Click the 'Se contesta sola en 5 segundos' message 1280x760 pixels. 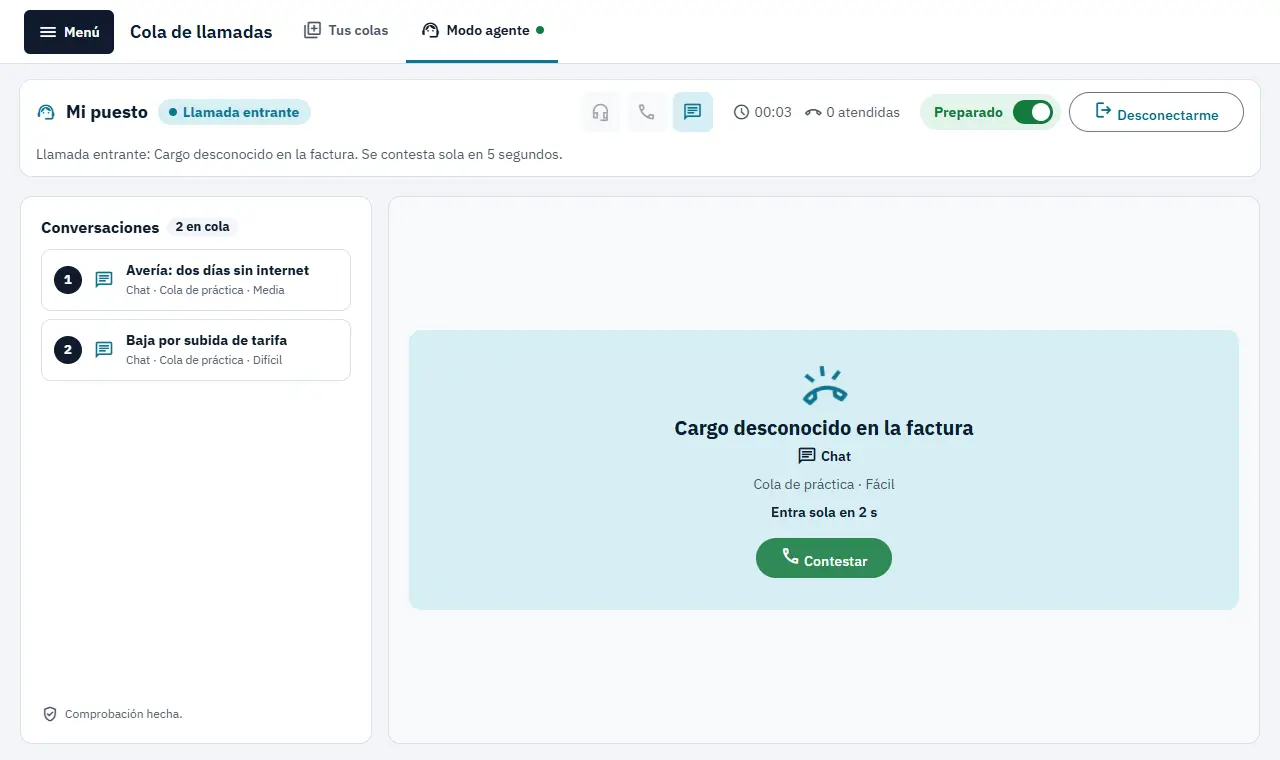pyautogui.click(x=461, y=155)
